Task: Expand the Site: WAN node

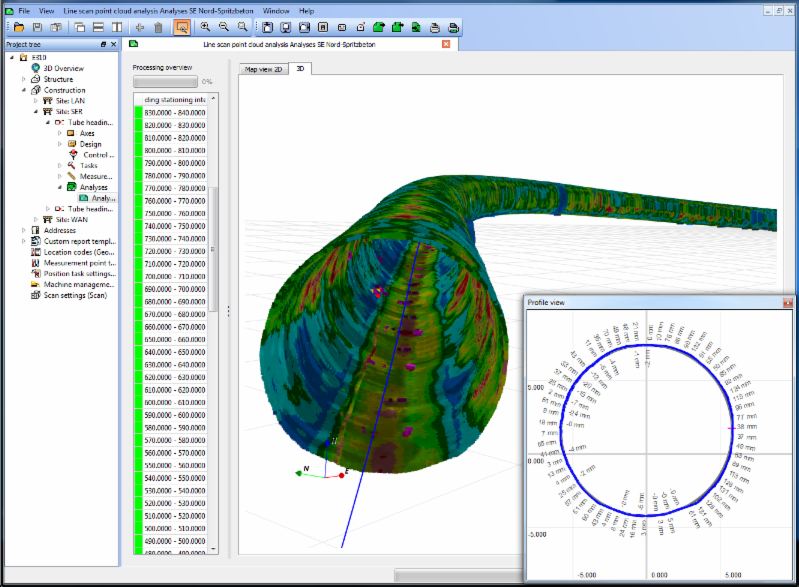Action: [35, 219]
